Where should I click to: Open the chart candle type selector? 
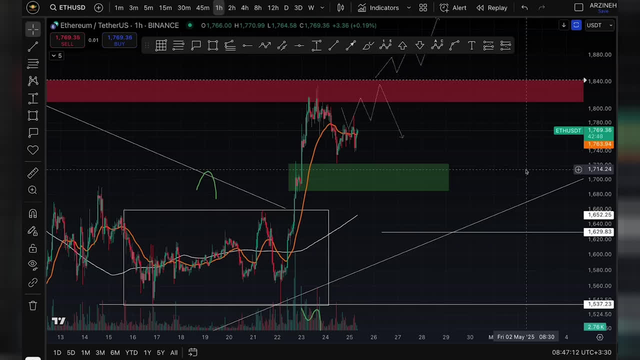[340, 8]
